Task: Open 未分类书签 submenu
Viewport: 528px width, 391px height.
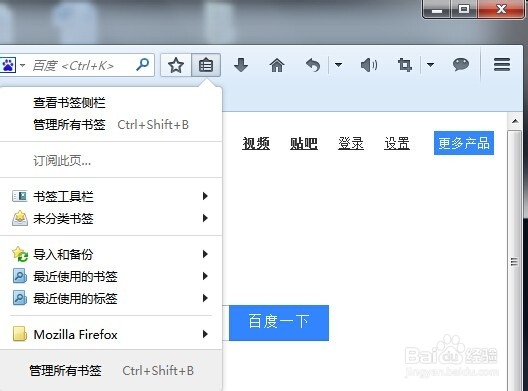Action: coord(111,219)
